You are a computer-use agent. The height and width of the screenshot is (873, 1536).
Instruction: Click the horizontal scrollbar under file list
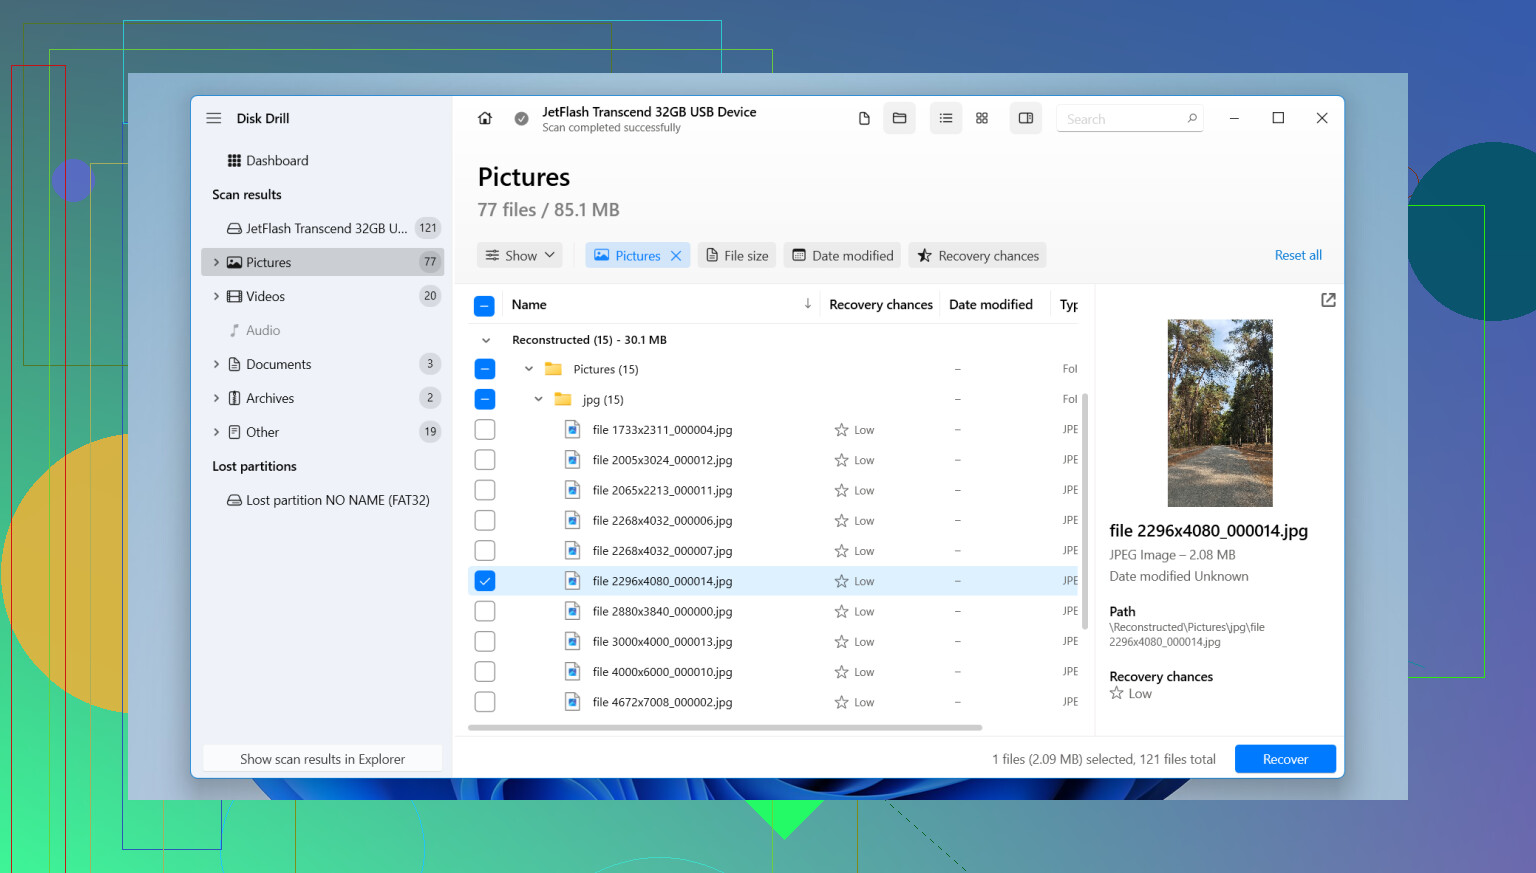click(725, 728)
